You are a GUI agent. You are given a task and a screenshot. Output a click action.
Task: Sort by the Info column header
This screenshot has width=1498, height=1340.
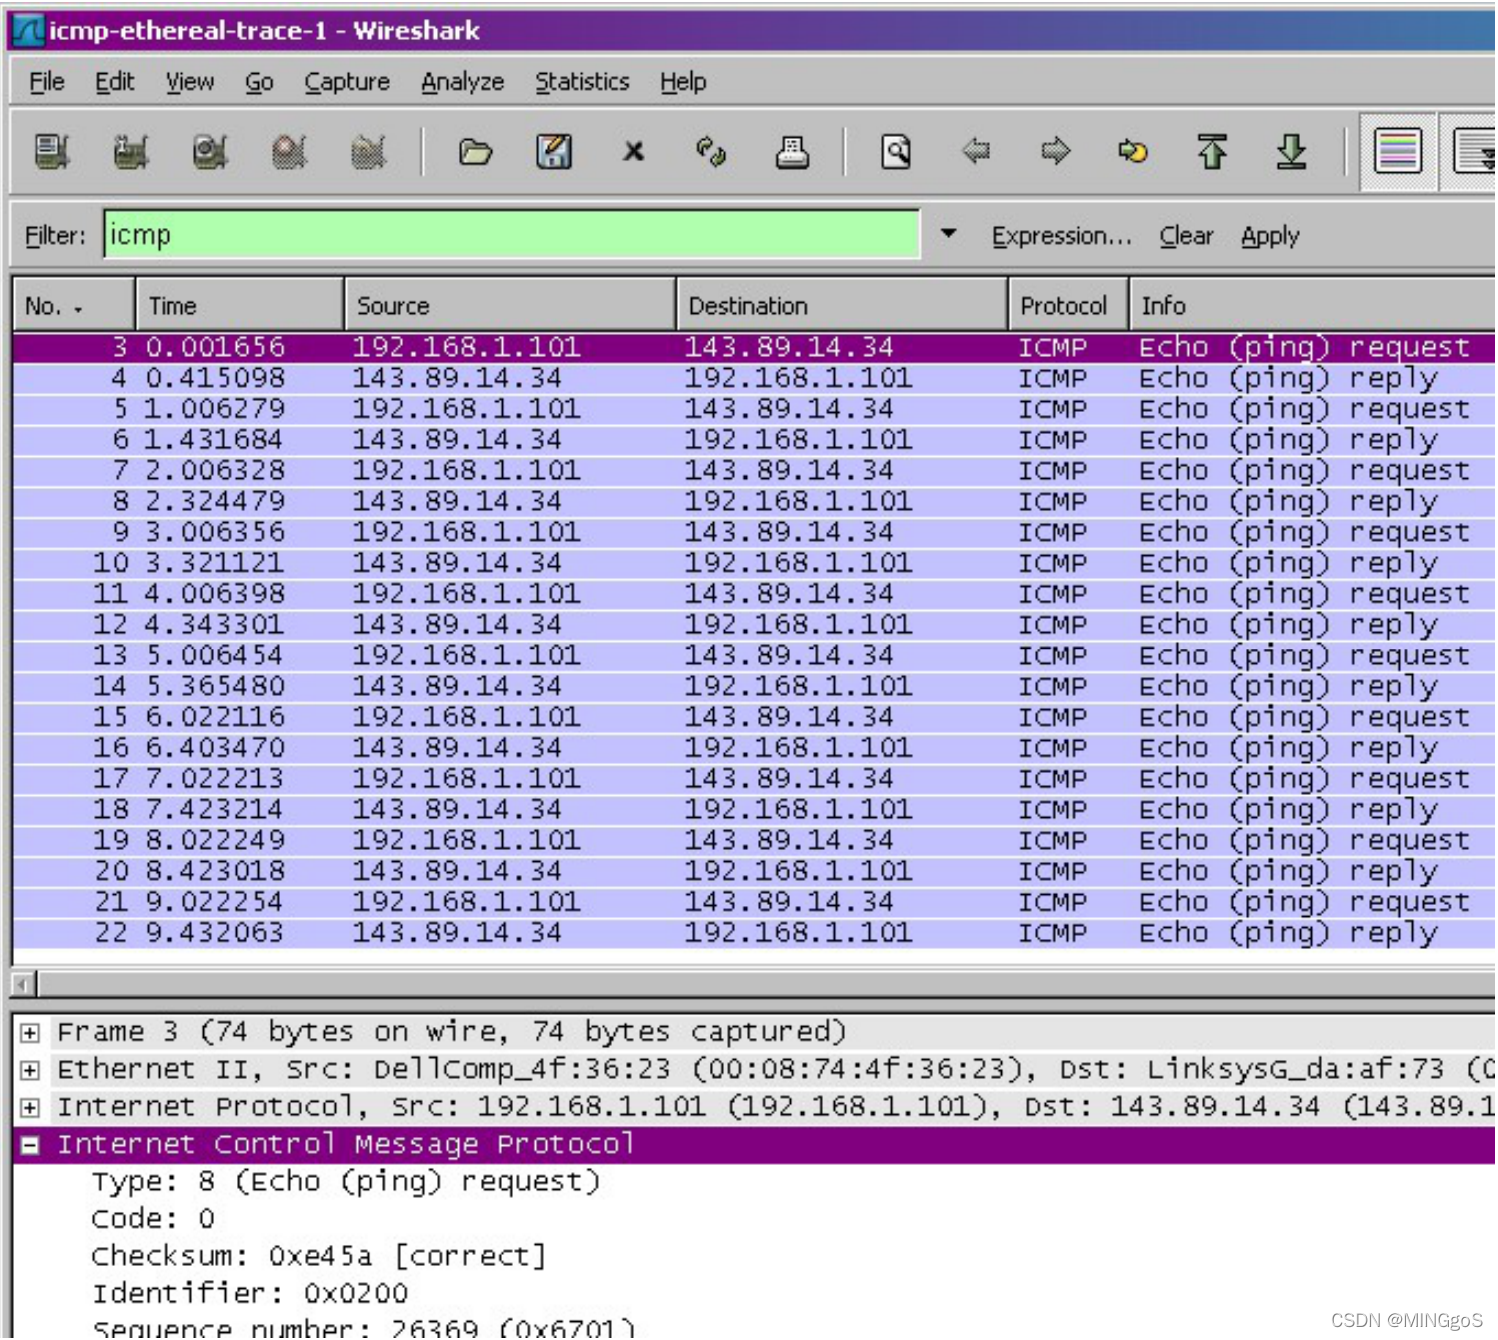(x=1312, y=306)
